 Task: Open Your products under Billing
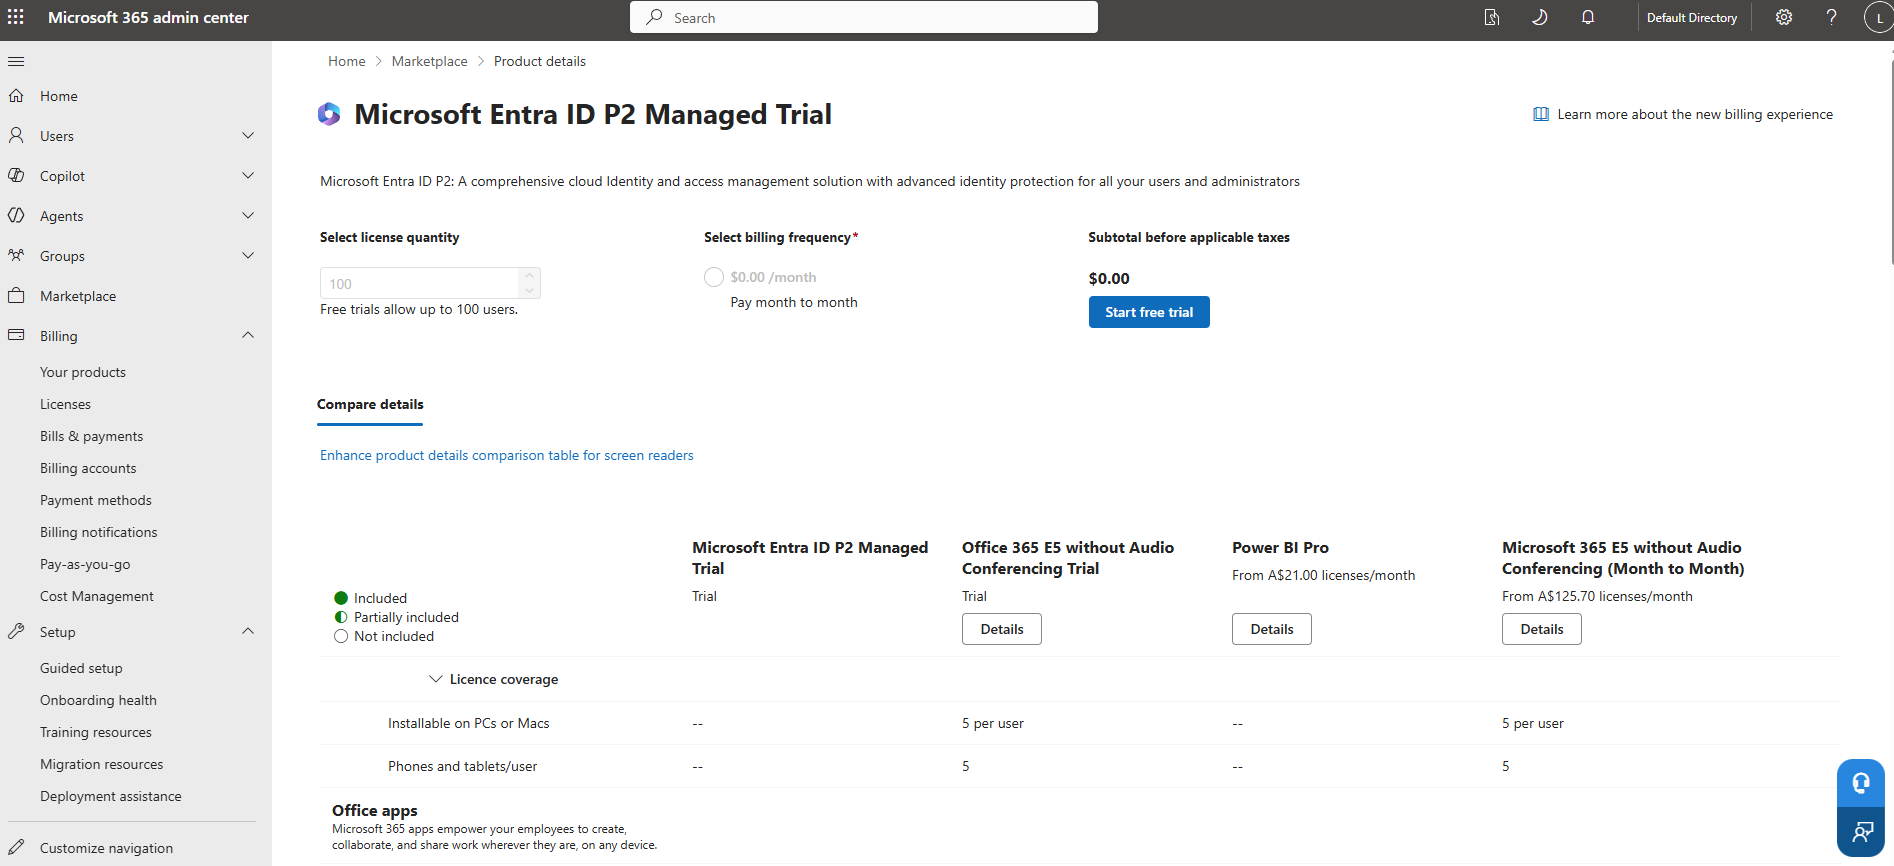tap(83, 372)
